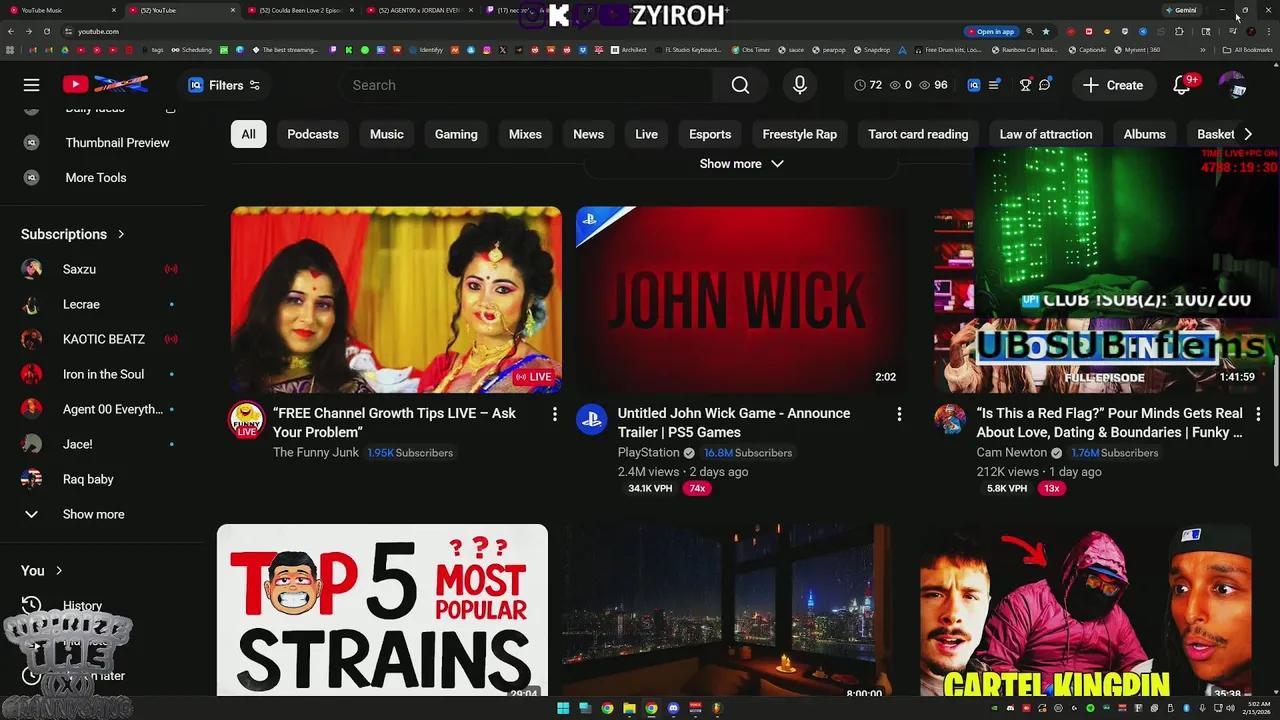Viewport: 1280px width, 720px height.
Task: Open the hamburger guide menu
Action: (x=32, y=85)
